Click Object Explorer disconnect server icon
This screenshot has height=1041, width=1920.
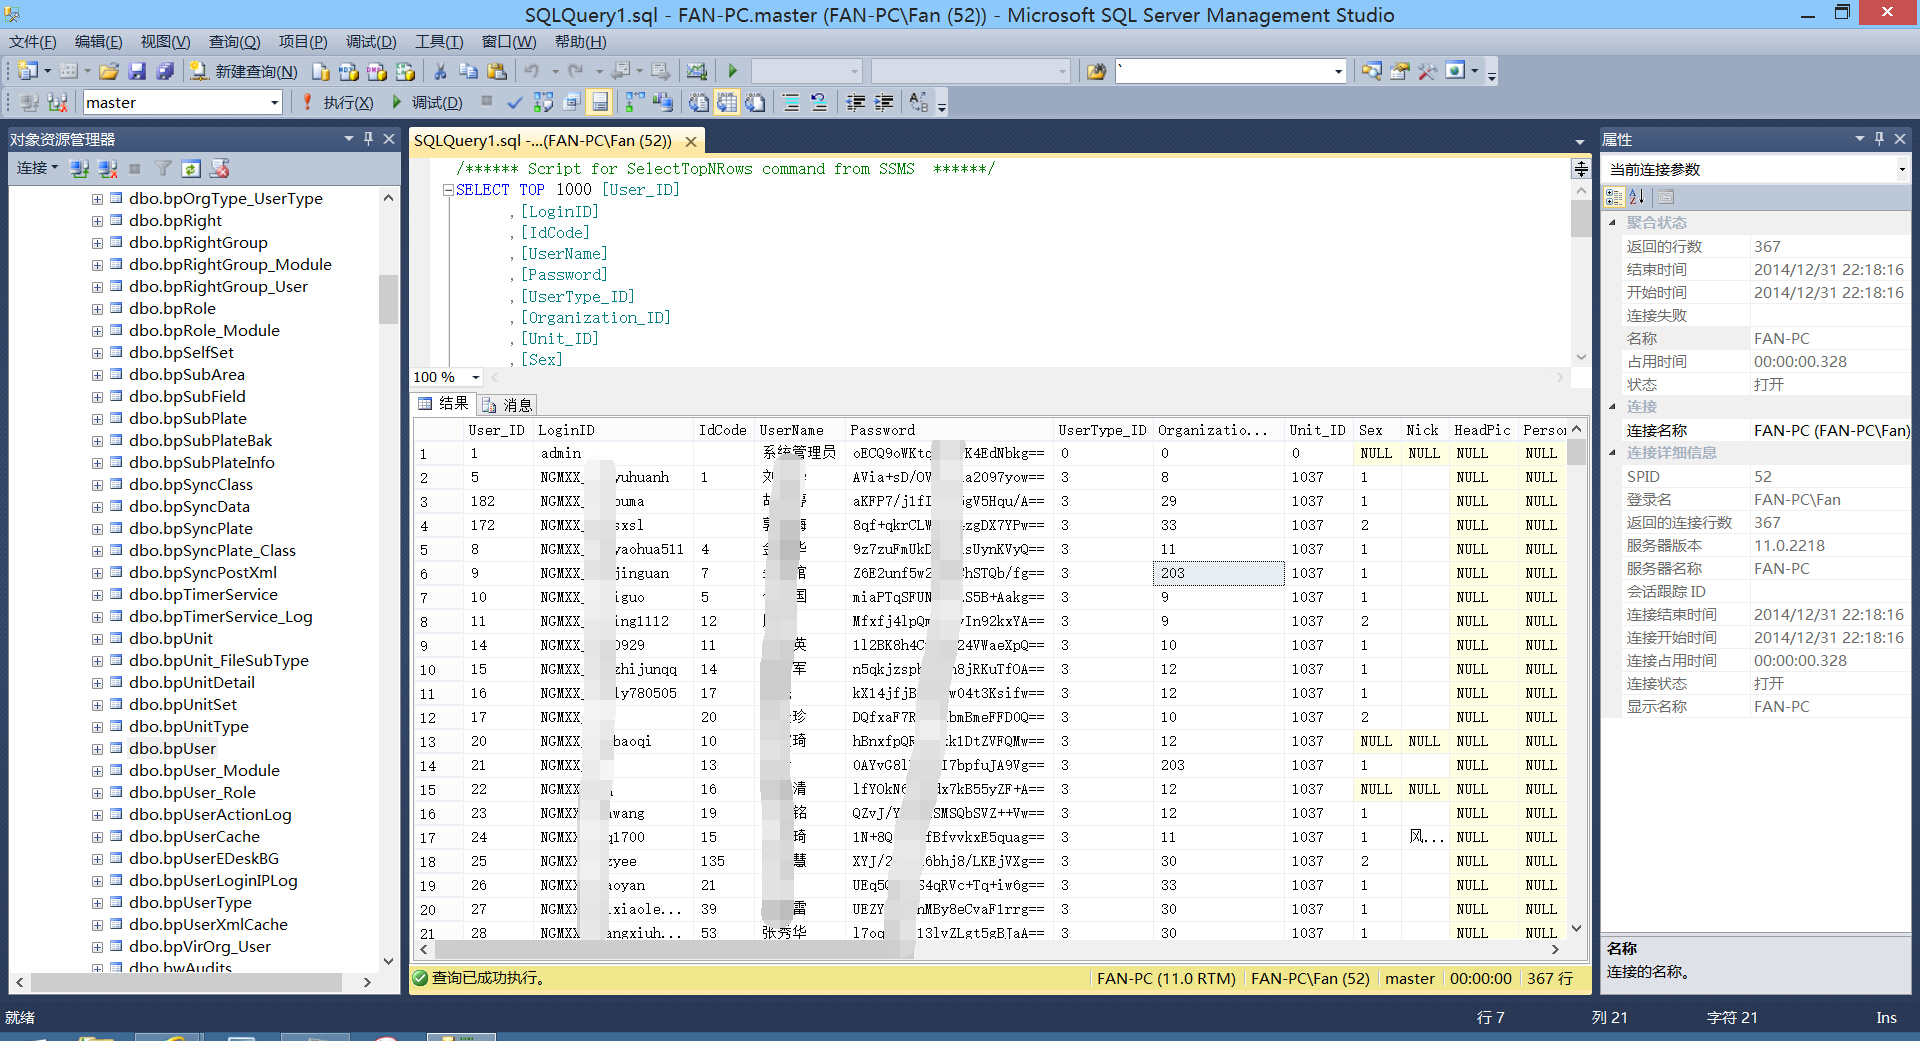coord(108,168)
